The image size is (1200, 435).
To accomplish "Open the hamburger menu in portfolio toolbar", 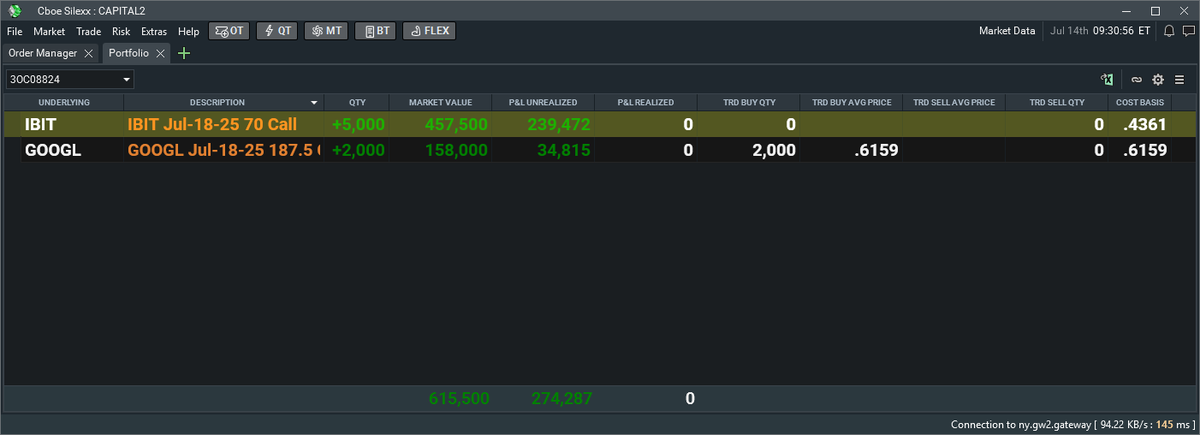I will 1180,80.
